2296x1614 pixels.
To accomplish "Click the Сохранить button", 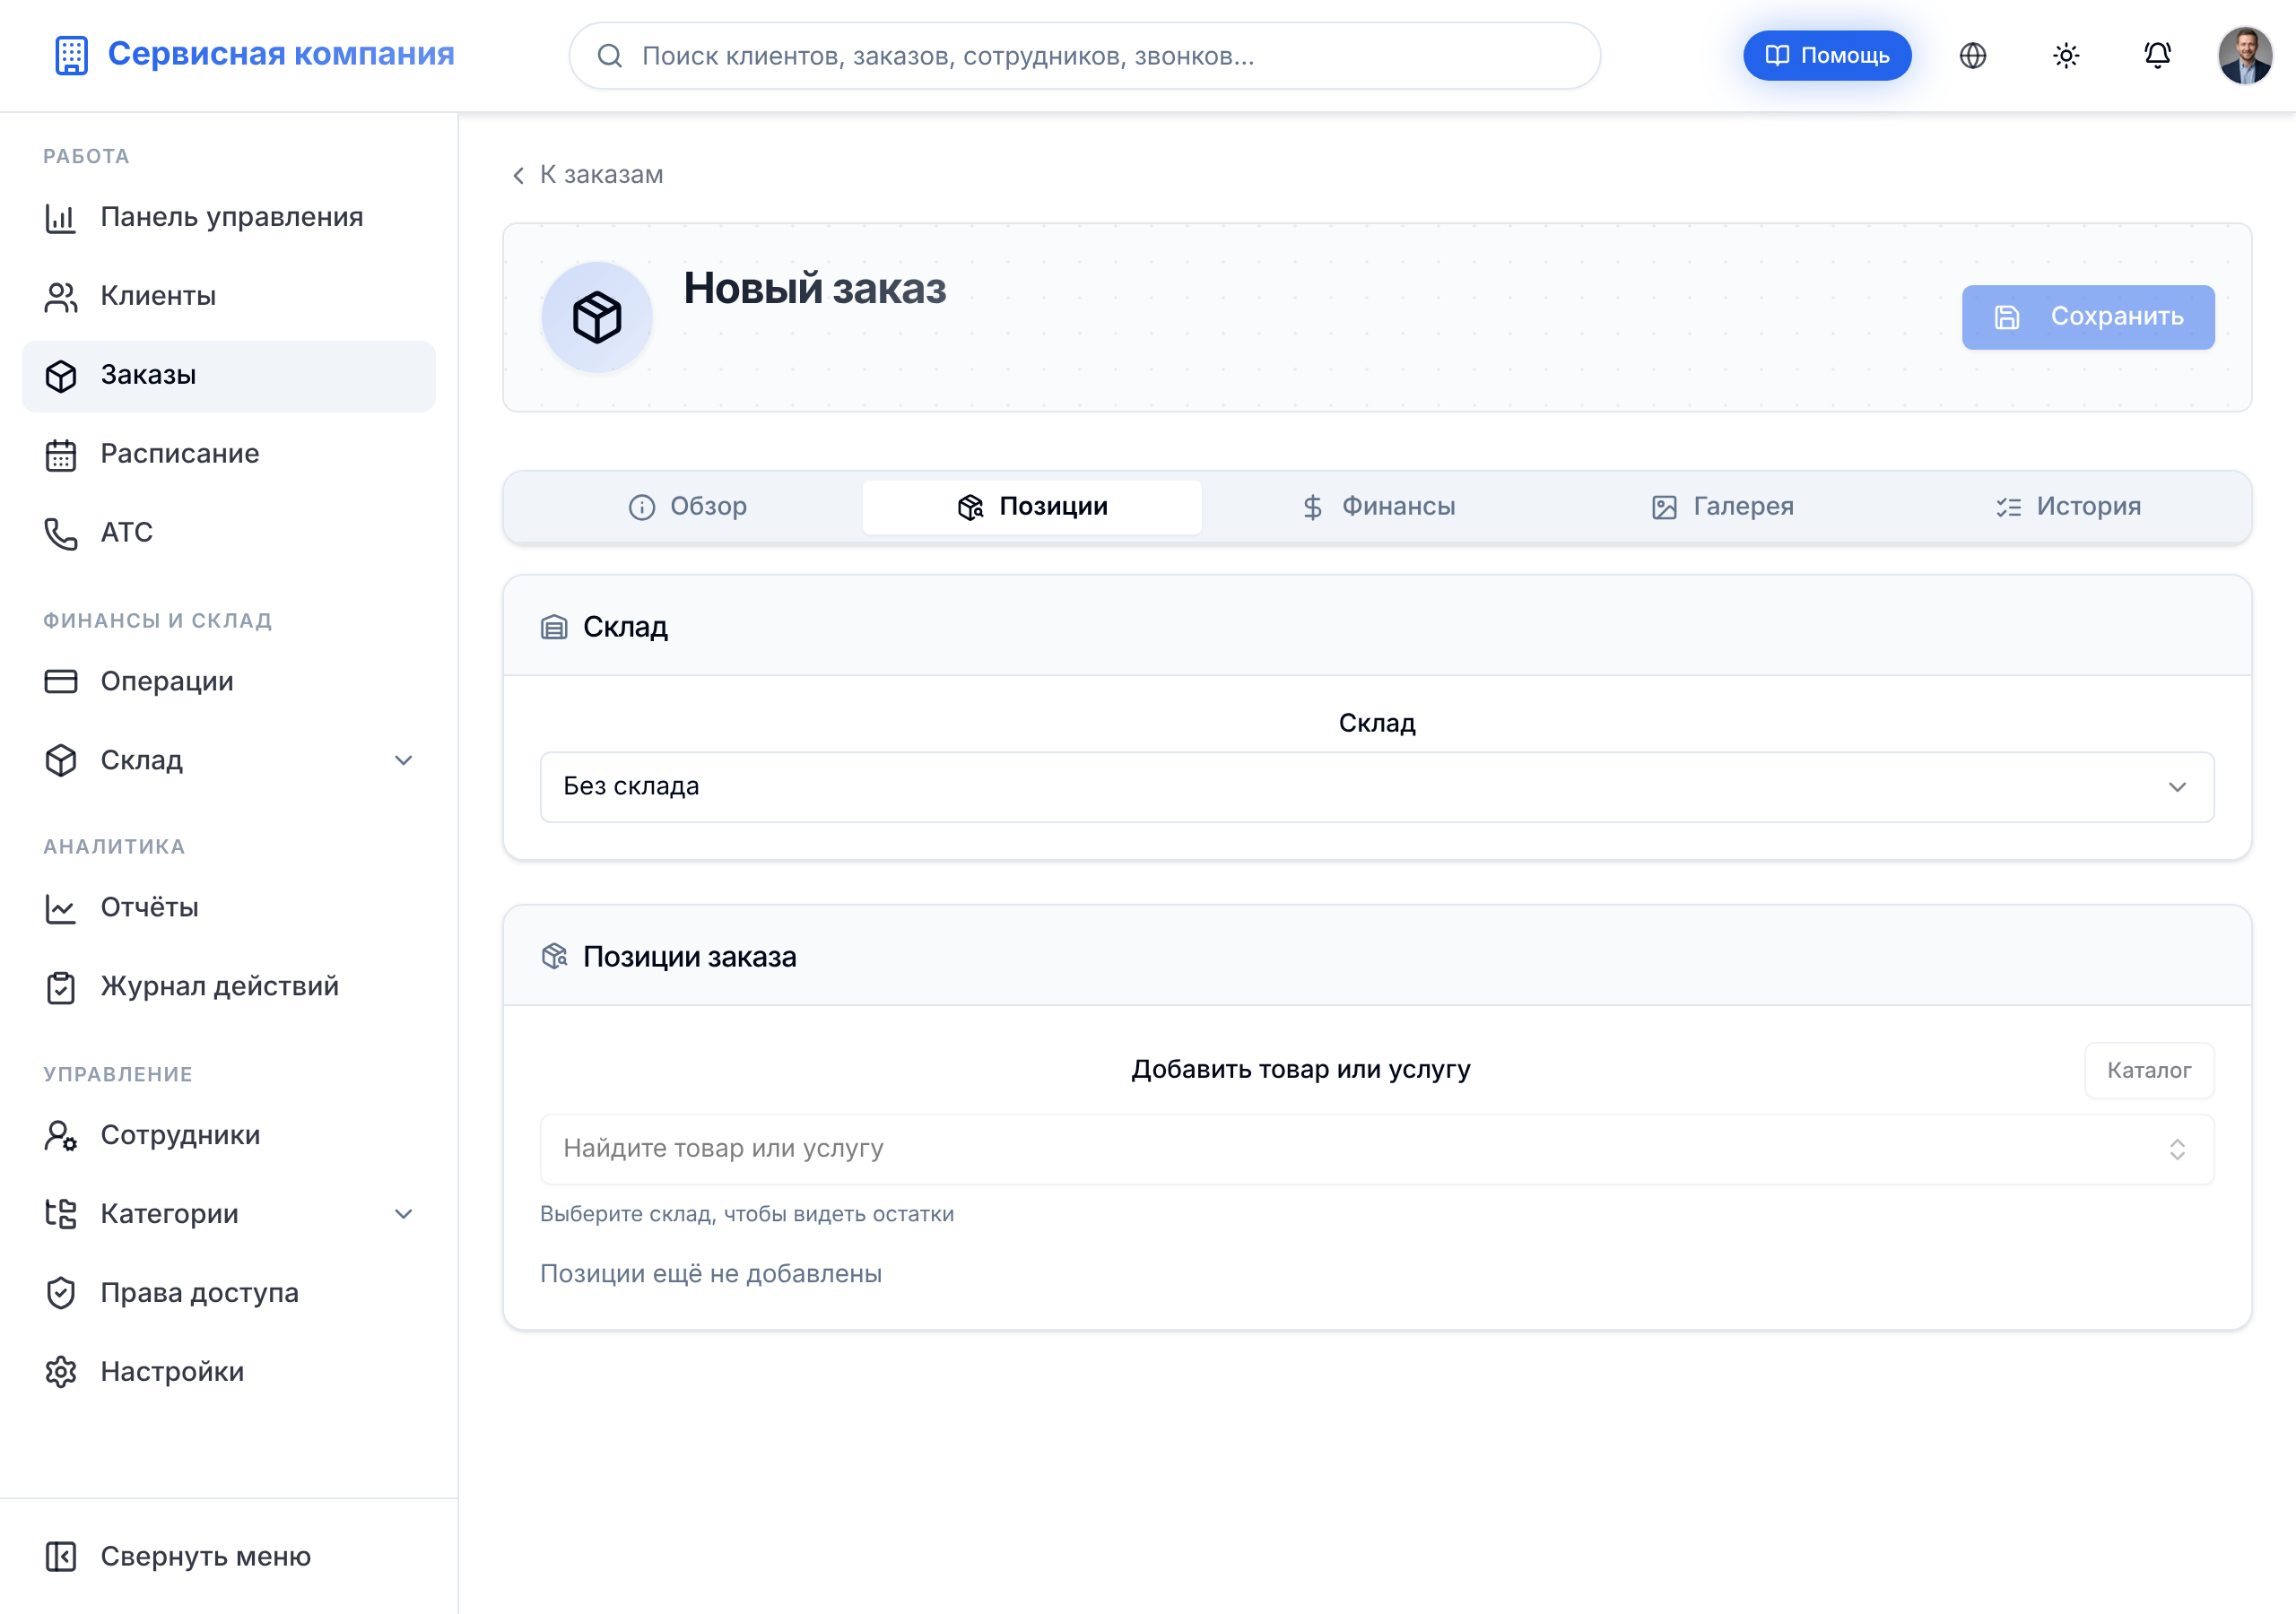I will 2087,317.
